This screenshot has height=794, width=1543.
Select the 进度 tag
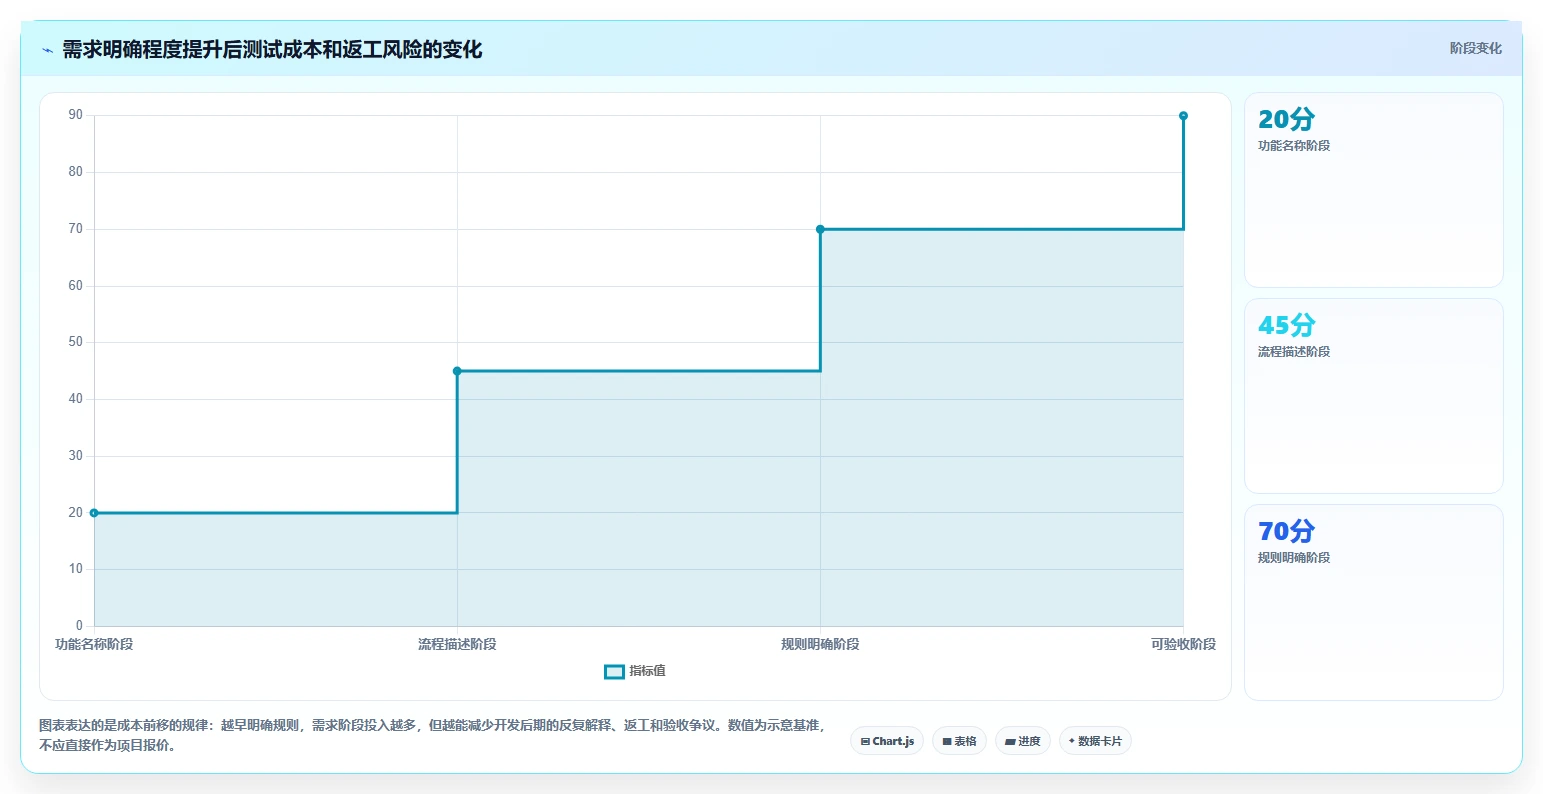1023,741
